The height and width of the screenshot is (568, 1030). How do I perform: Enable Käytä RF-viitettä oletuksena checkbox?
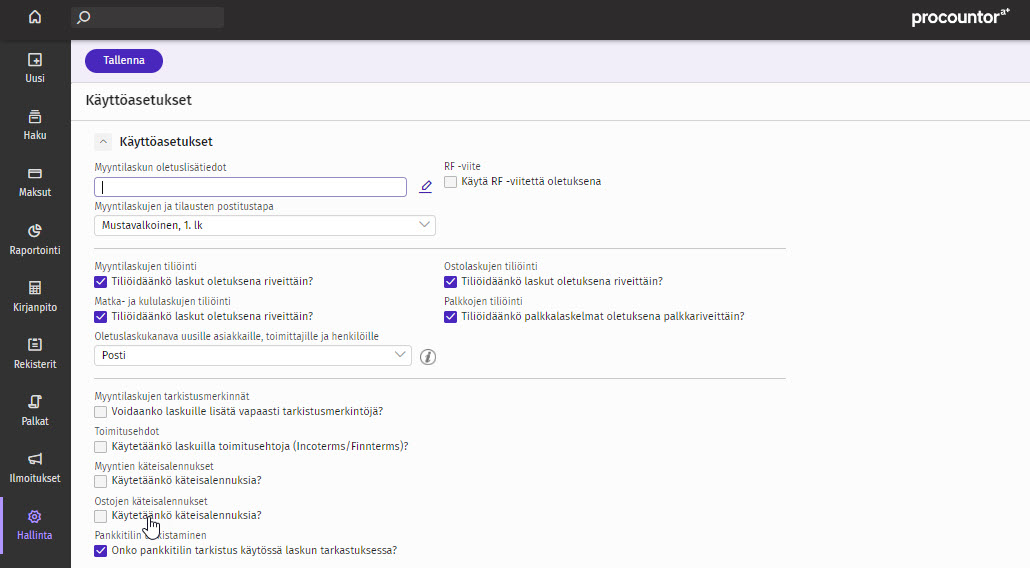(451, 182)
